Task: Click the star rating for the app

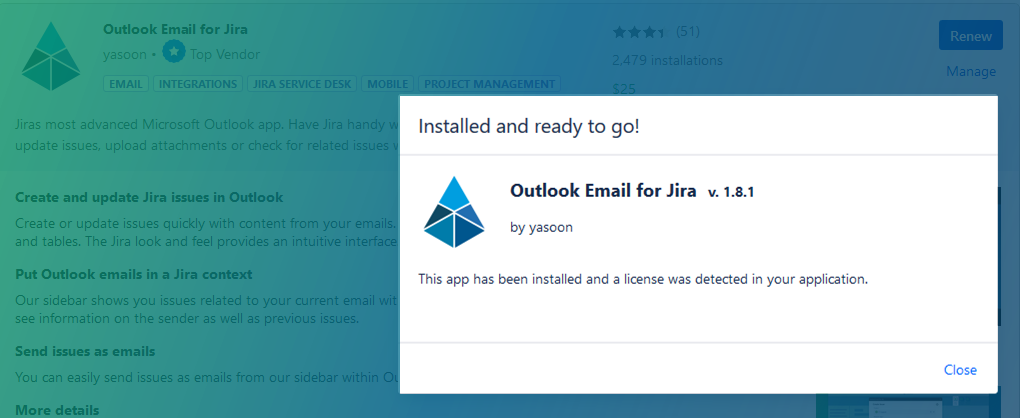Action: (x=640, y=32)
